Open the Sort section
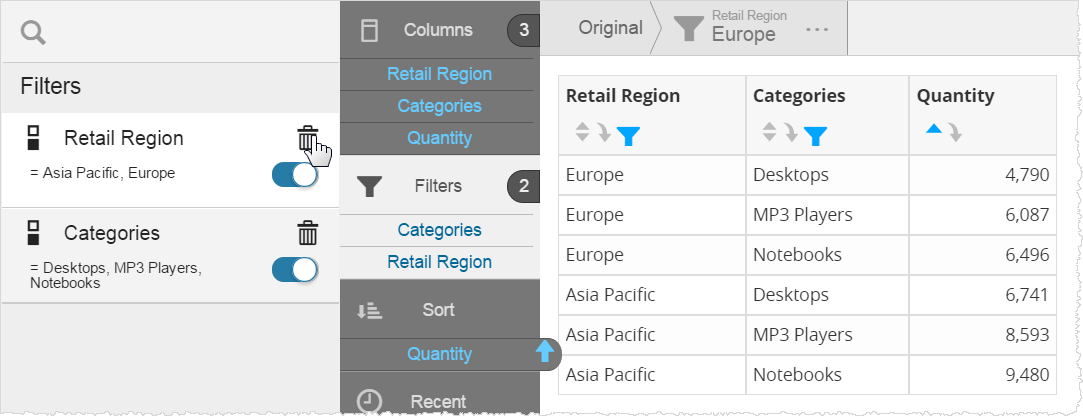 tap(438, 310)
